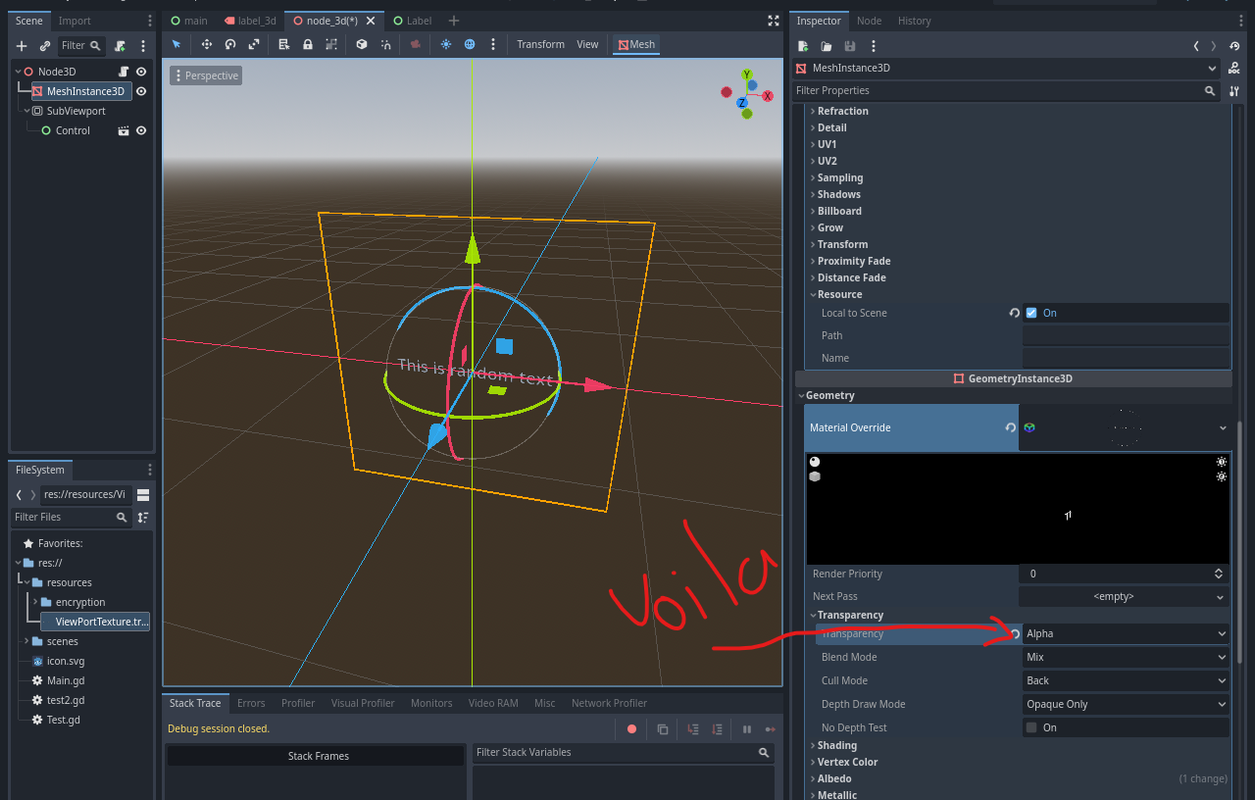Image resolution: width=1255 pixels, height=800 pixels.
Task: Switch to the label_3d scene tab
Action: pos(249,21)
